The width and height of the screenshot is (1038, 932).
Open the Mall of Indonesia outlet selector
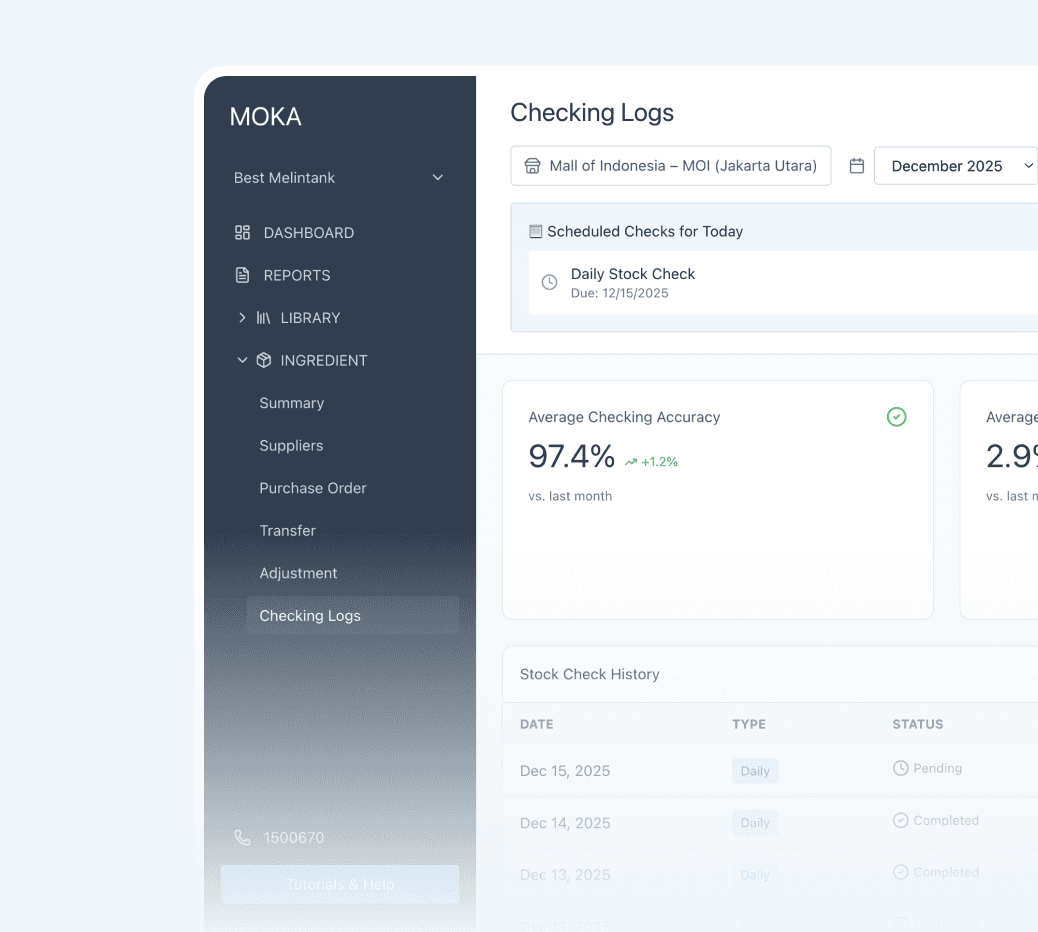pyautogui.click(x=671, y=165)
